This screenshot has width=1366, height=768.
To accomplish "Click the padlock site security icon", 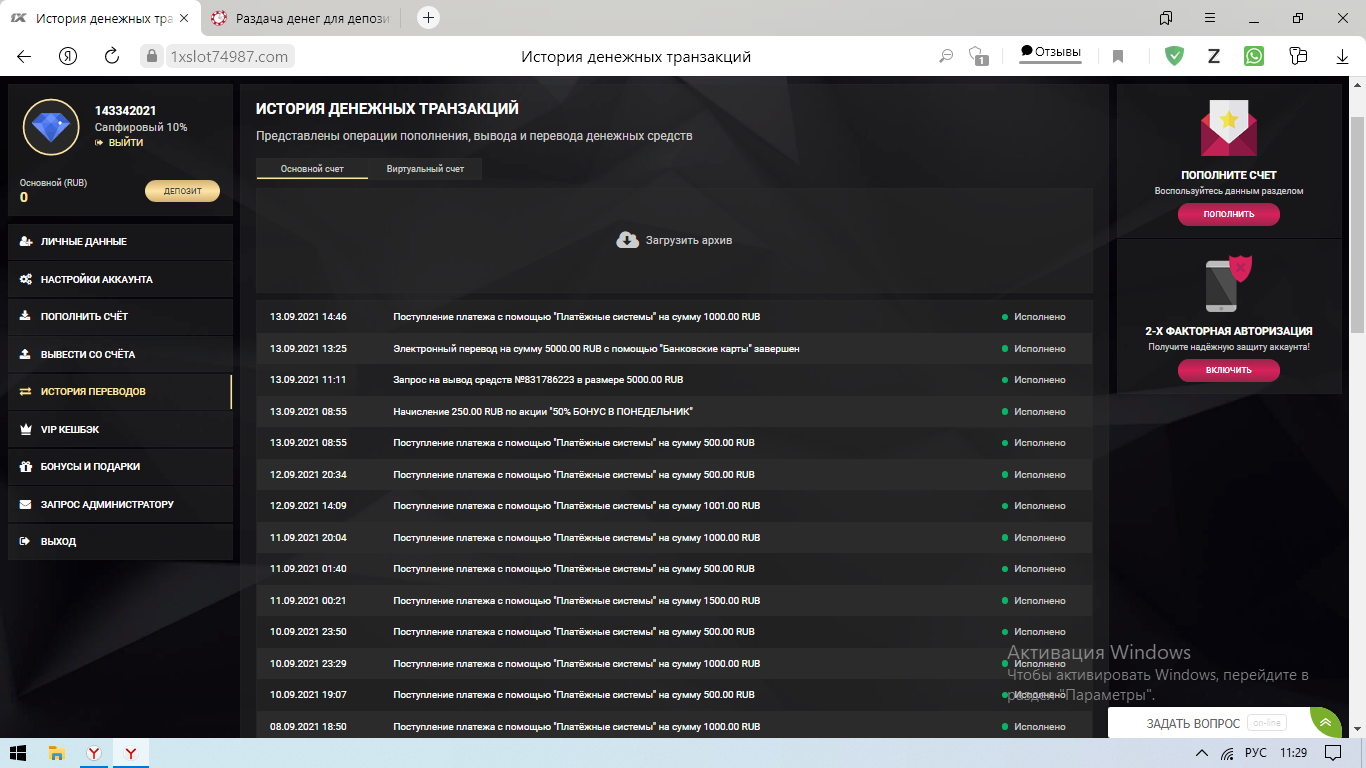I will tap(152, 57).
